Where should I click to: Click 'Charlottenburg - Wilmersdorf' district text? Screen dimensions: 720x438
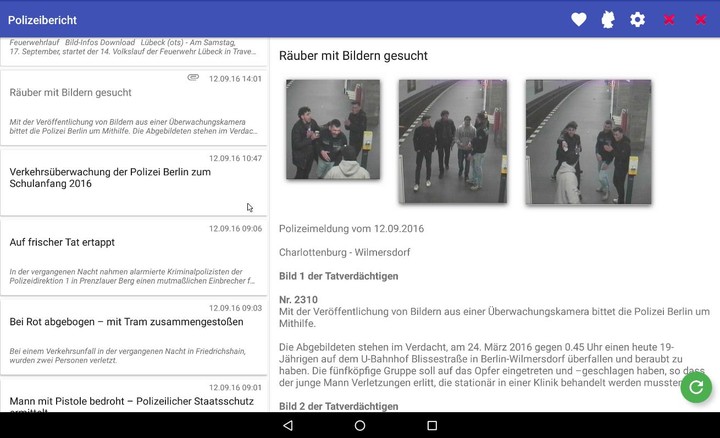(x=344, y=252)
